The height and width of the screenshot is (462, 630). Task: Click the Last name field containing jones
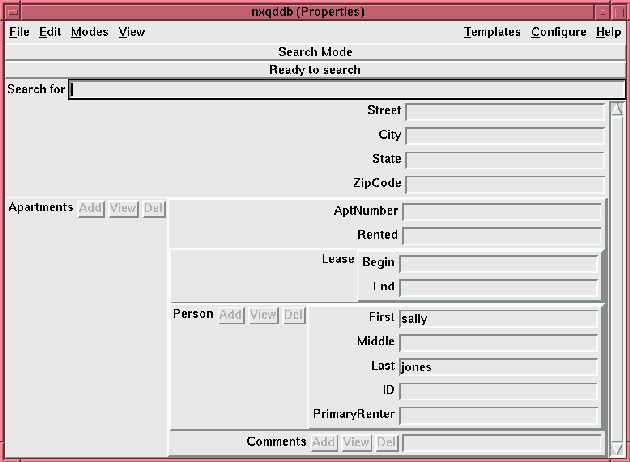(498, 367)
